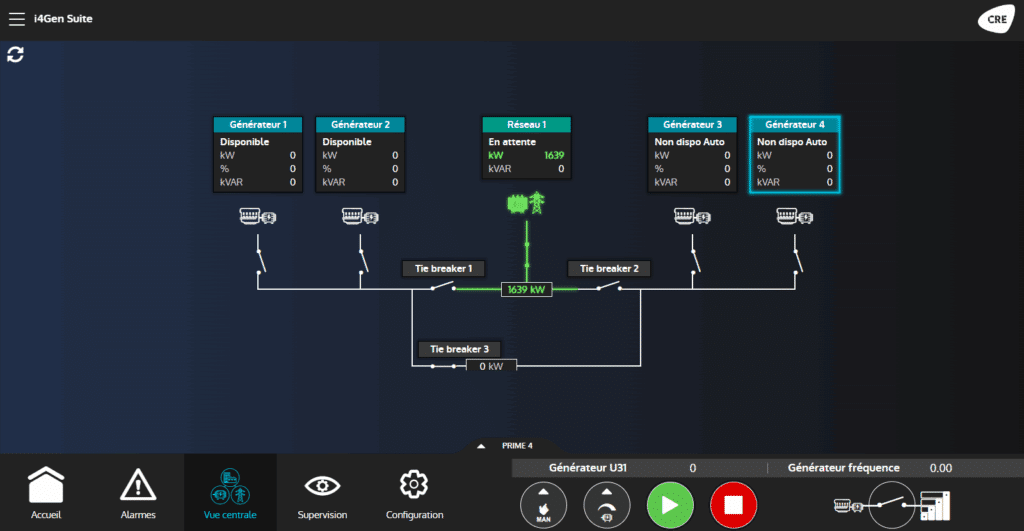
Task: Toggle Tie breaker 1 switch
Action: tap(442, 288)
